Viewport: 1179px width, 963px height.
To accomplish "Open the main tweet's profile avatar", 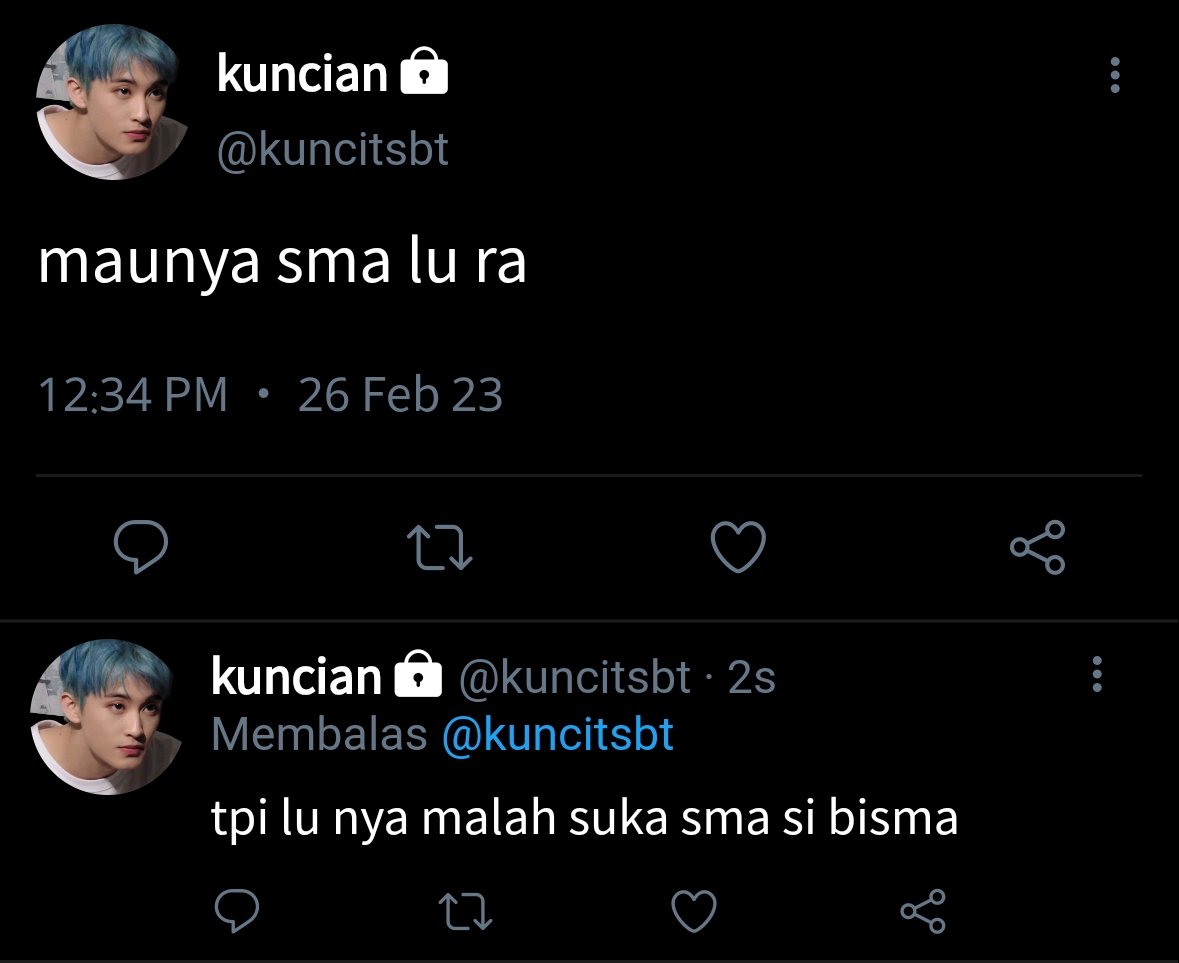I will click(112, 102).
